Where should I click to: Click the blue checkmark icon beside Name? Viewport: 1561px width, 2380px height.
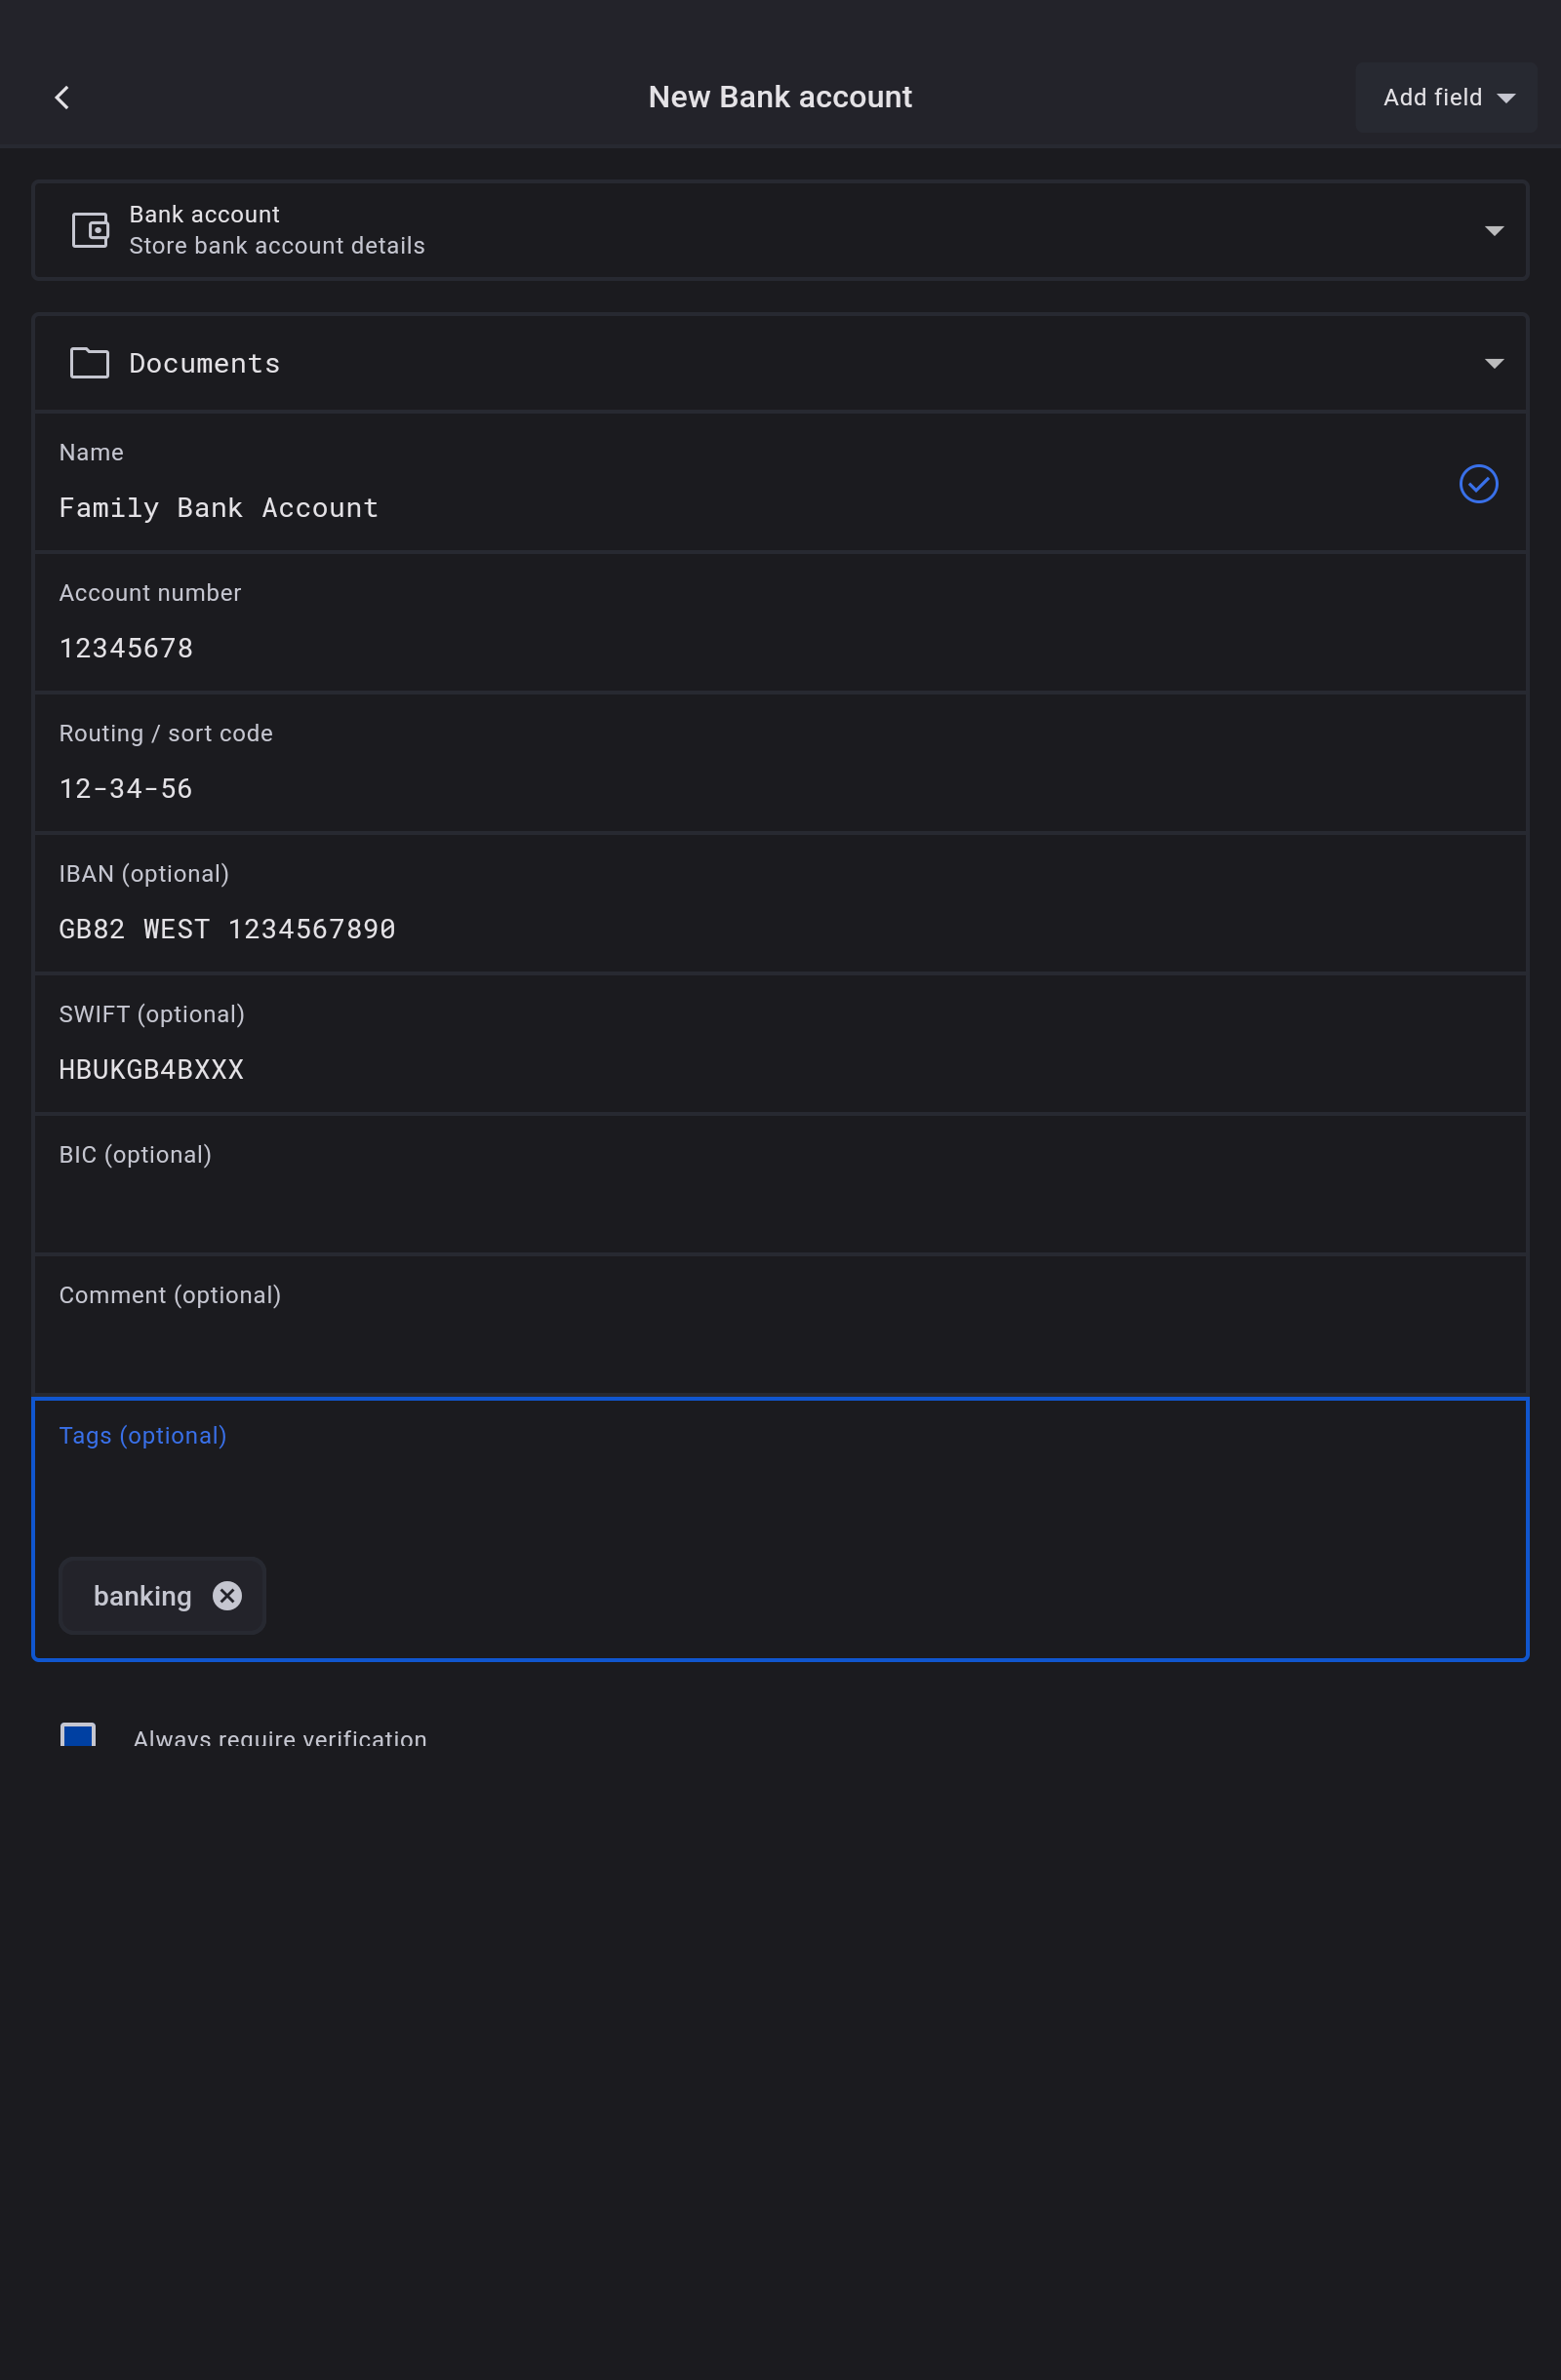(1478, 484)
